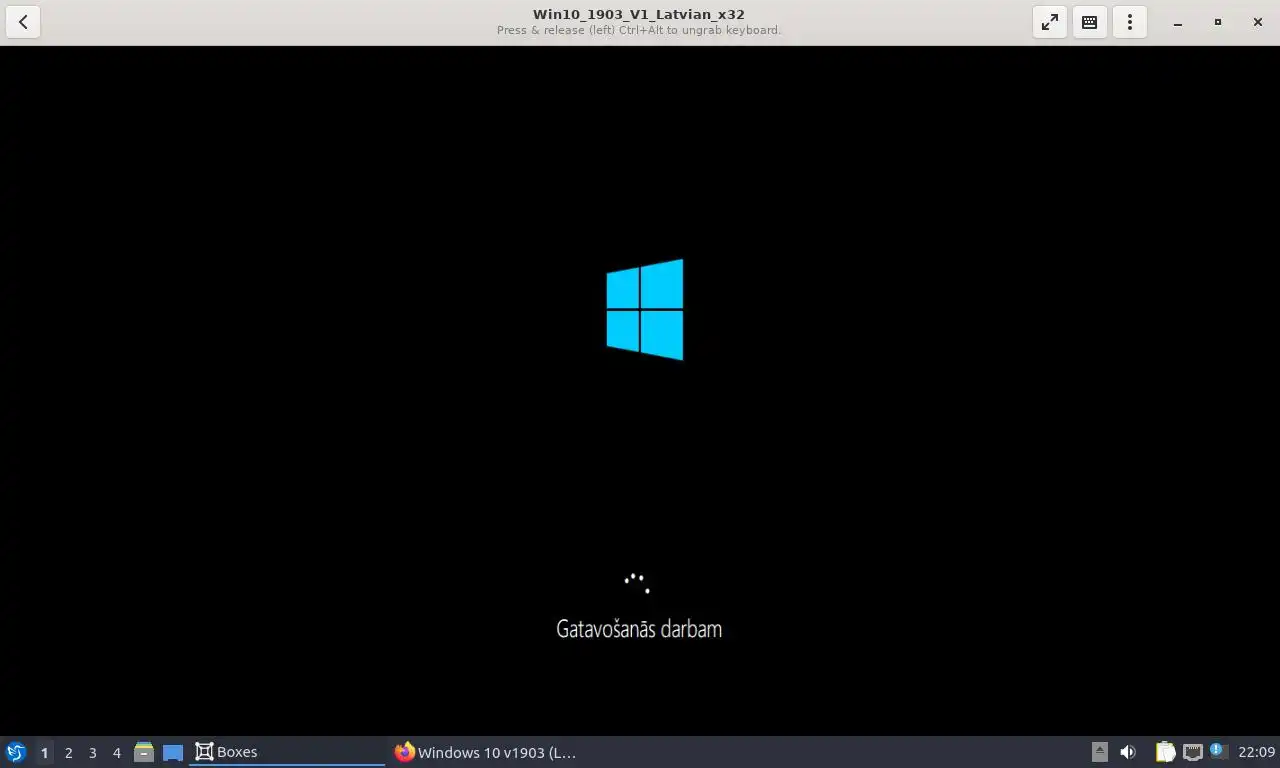The height and width of the screenshot is (768, 1280).
Task: Minimize the Boxes window
Action: [1178, 22]
